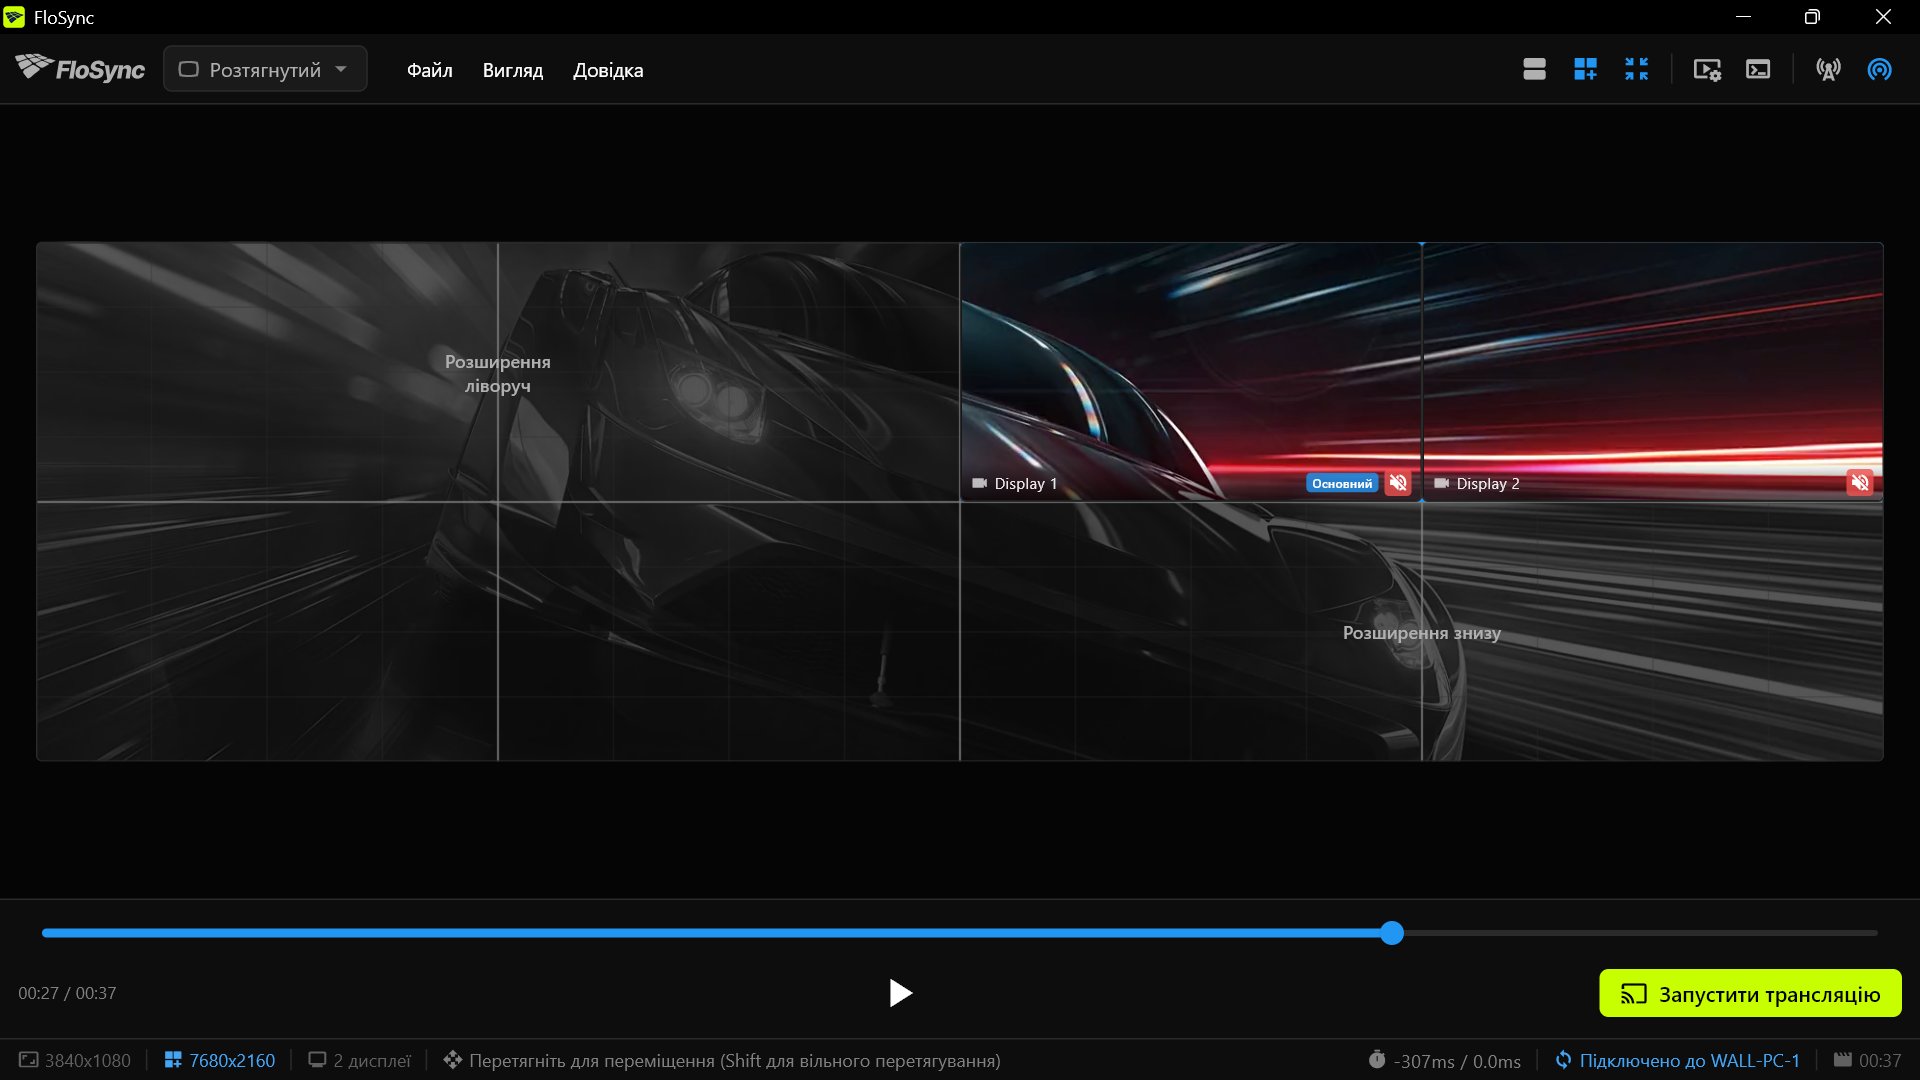Unmute Display 2 audio

tap(1860, 483)
